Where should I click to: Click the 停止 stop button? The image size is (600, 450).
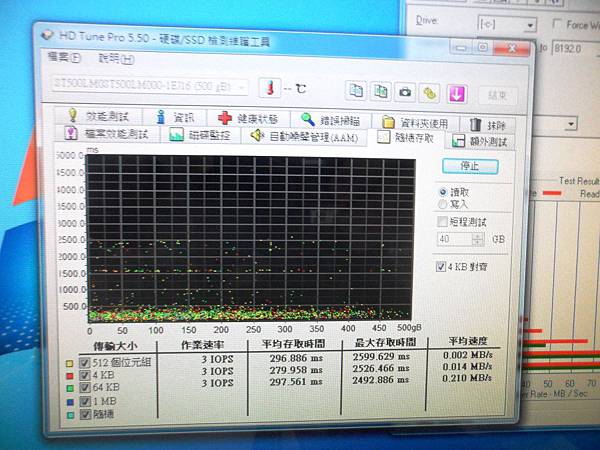coord(470,166)
